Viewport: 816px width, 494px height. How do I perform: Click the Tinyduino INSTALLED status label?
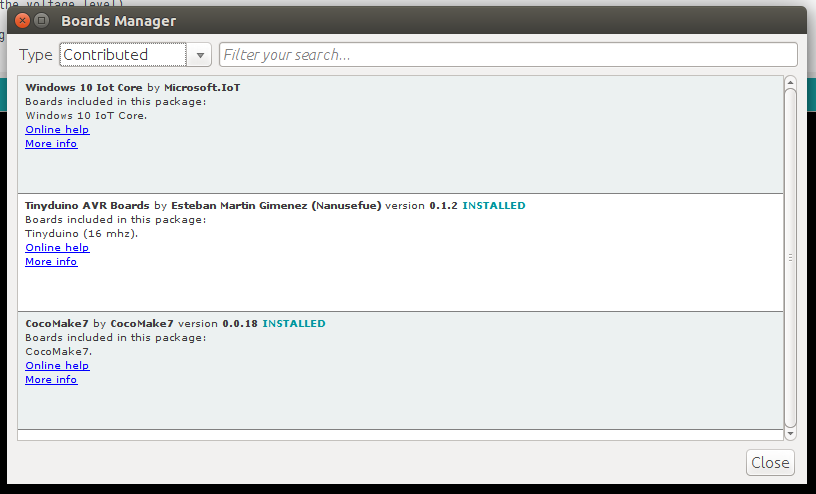pos(494,206)
